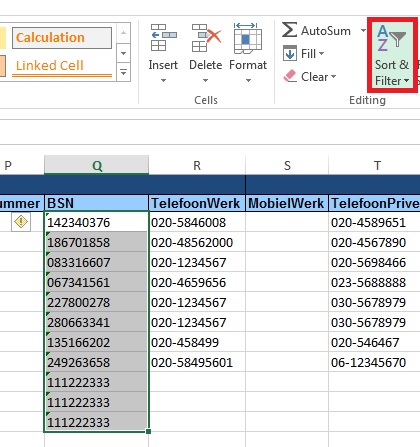Apply the Calculation cell style
The height and width of the screenshot is (447, 420).
[62, 38]
